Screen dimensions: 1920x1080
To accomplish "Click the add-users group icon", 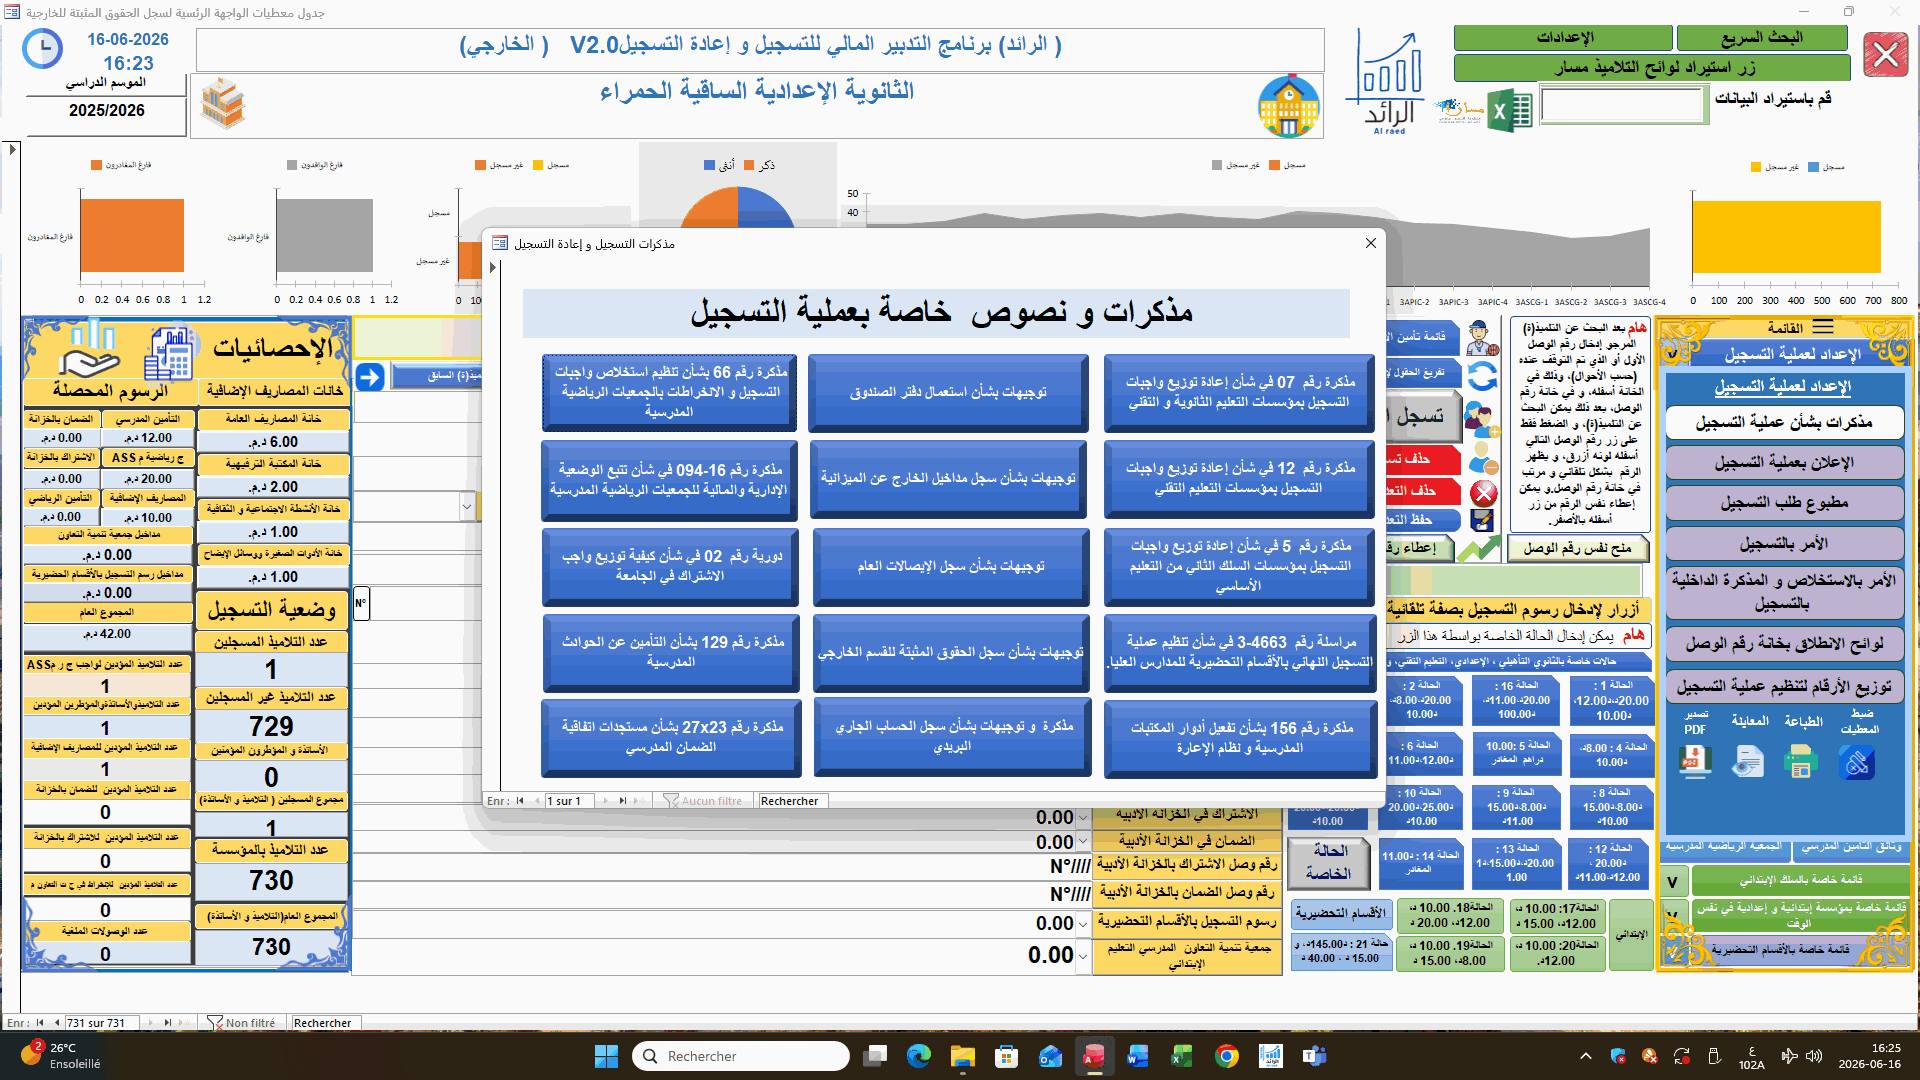I will [1483, 417].
